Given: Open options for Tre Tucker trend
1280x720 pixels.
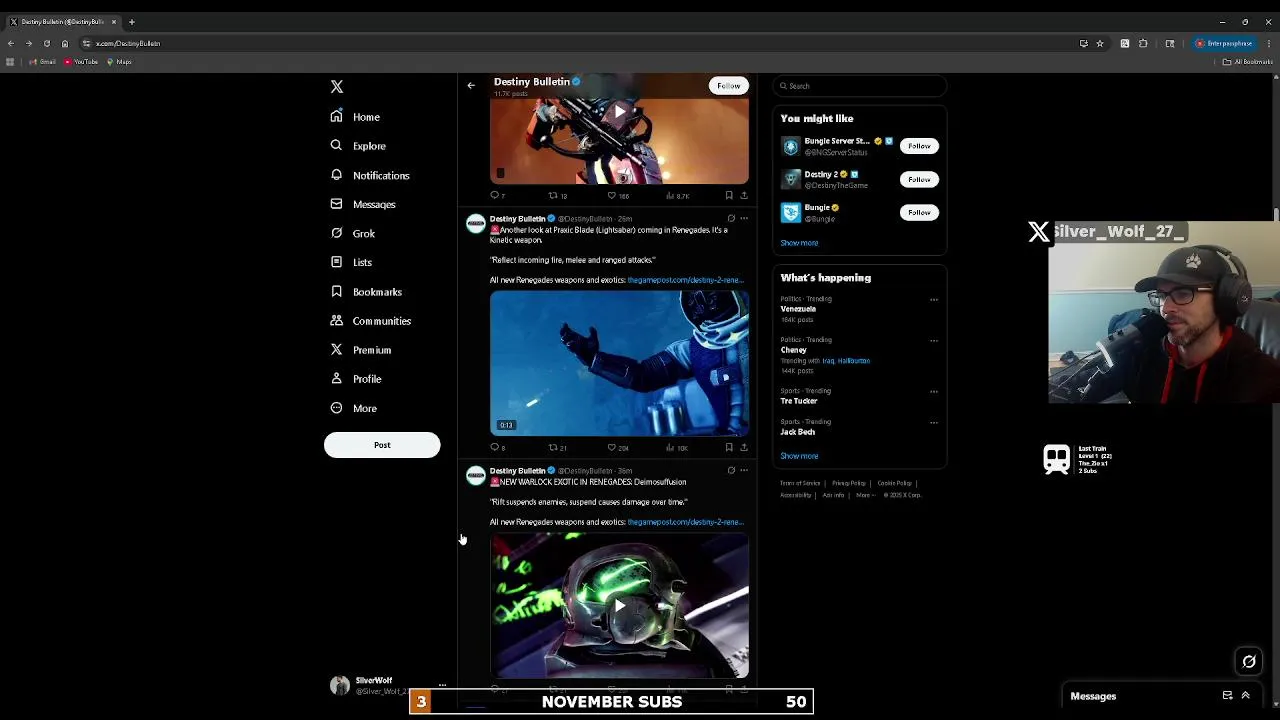Looking at the screenshot, I should point(934,391).
